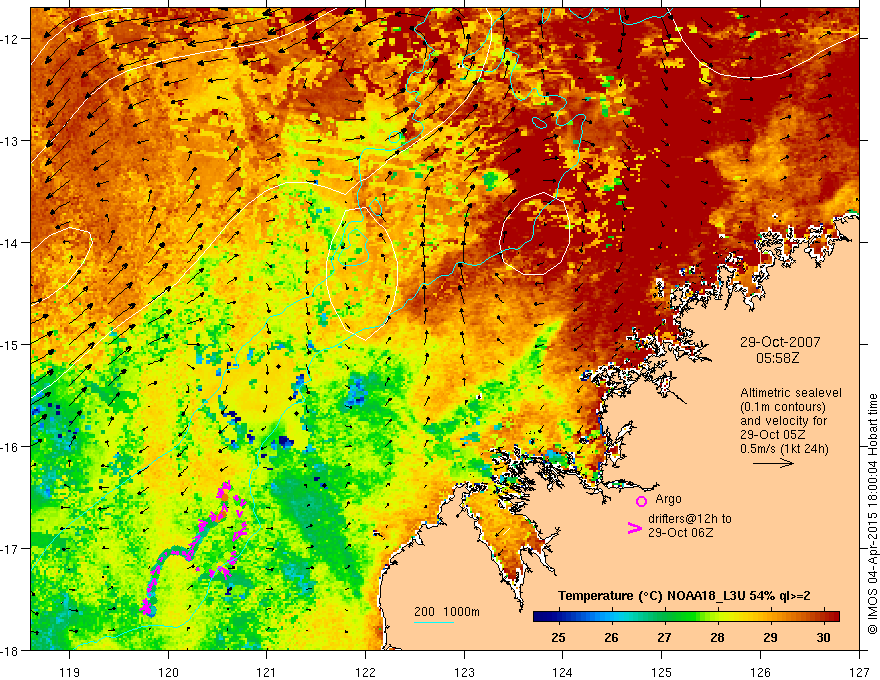The height and width of the screenshot is (680, 880).
Task: Click the 28 value on temperature scale
Action: click(717, 638)
